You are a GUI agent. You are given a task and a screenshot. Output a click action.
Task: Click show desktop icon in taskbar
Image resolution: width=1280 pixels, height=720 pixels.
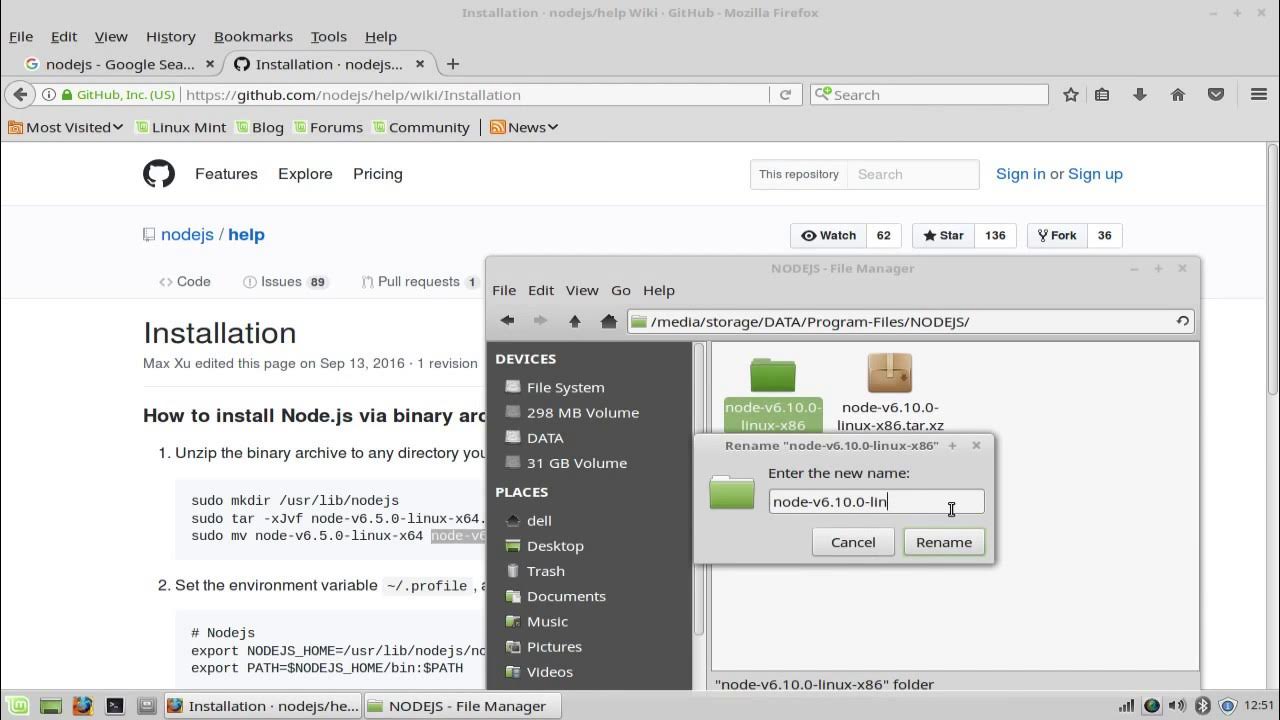tap(51, 705)
